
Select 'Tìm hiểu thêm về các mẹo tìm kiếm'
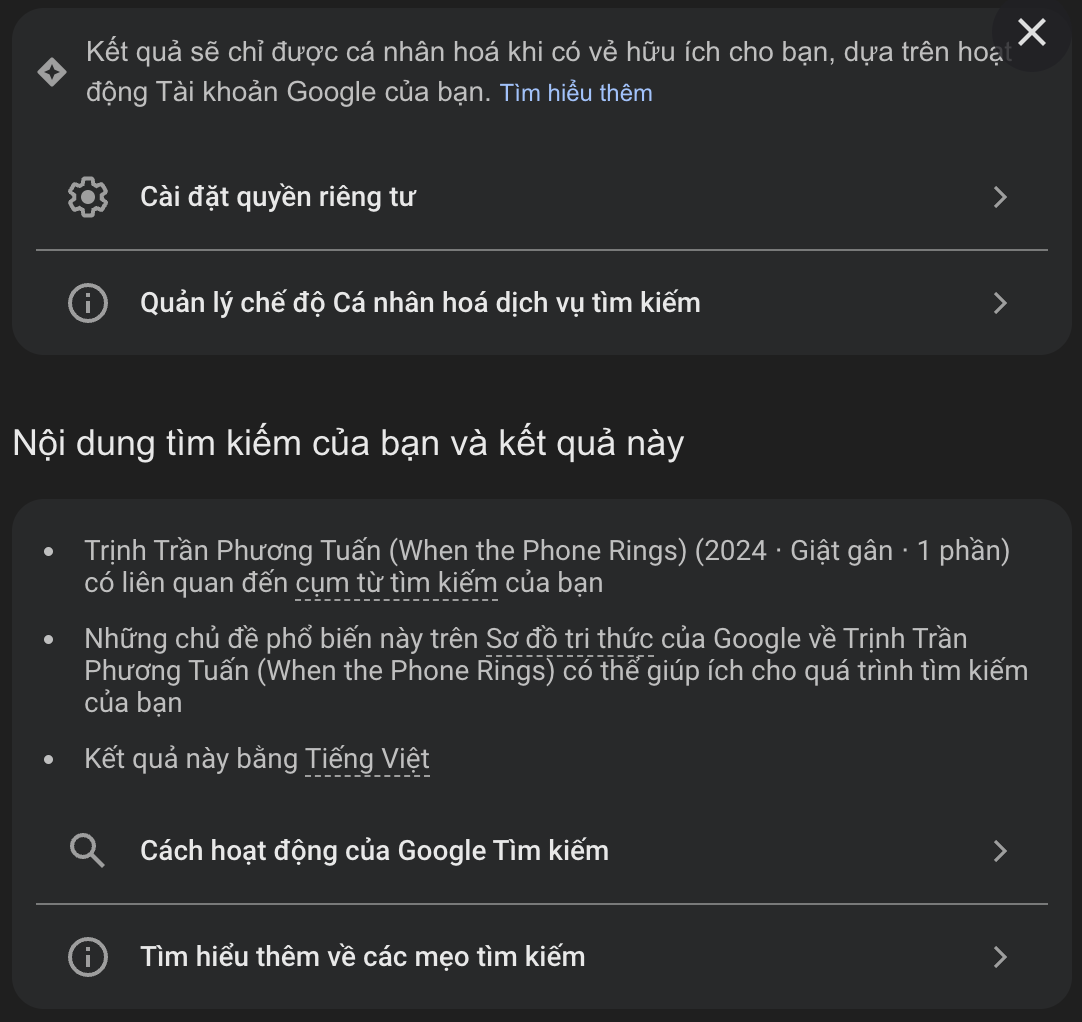(x=363, y=956)
